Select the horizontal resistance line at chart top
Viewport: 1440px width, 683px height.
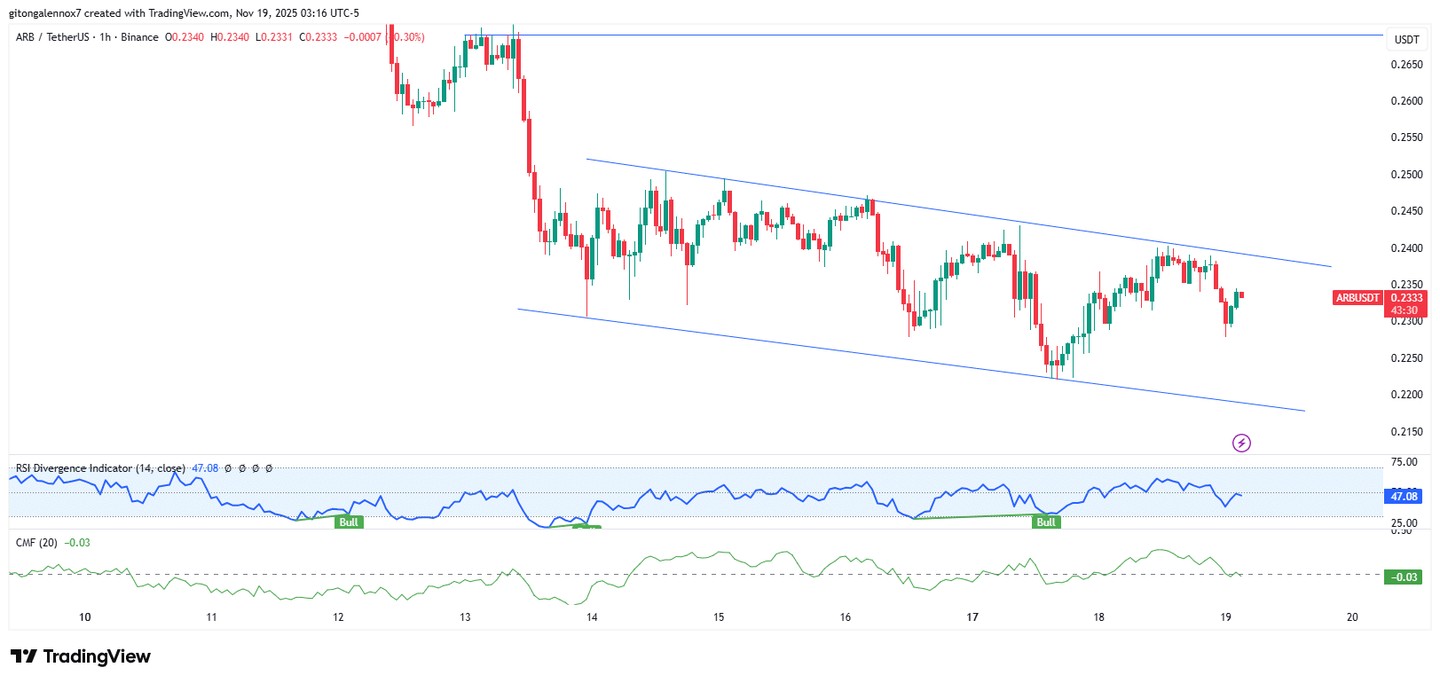900,35
